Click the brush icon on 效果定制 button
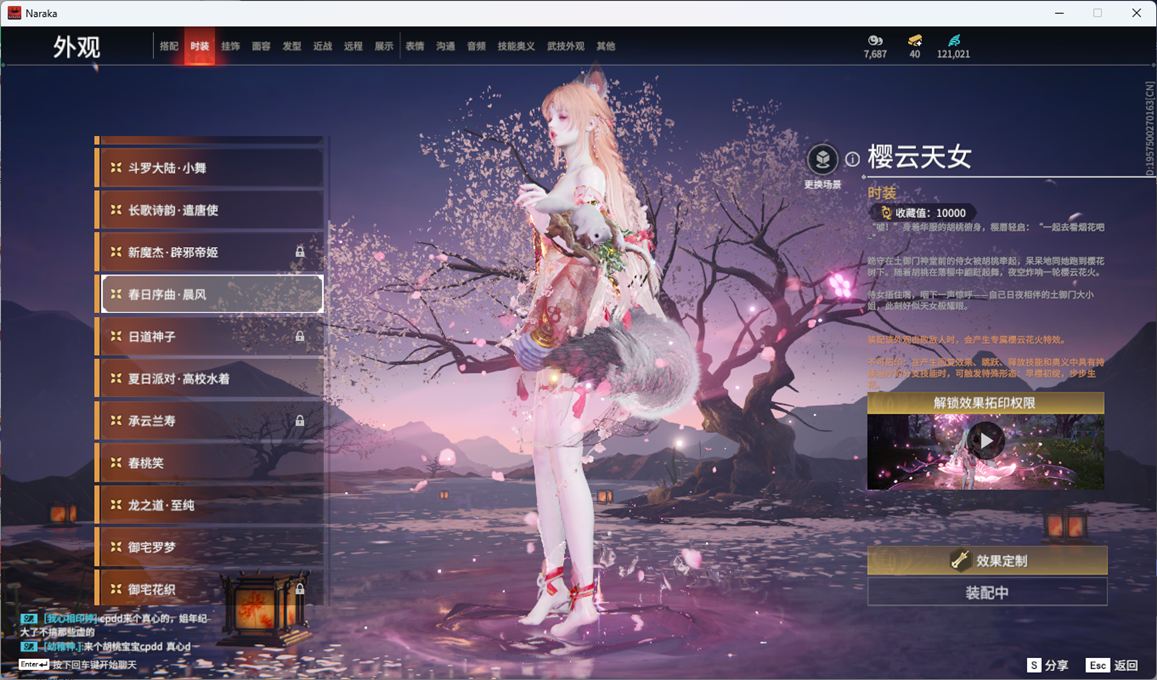Screen dimensions: 1157x680 tap(960, 560)
